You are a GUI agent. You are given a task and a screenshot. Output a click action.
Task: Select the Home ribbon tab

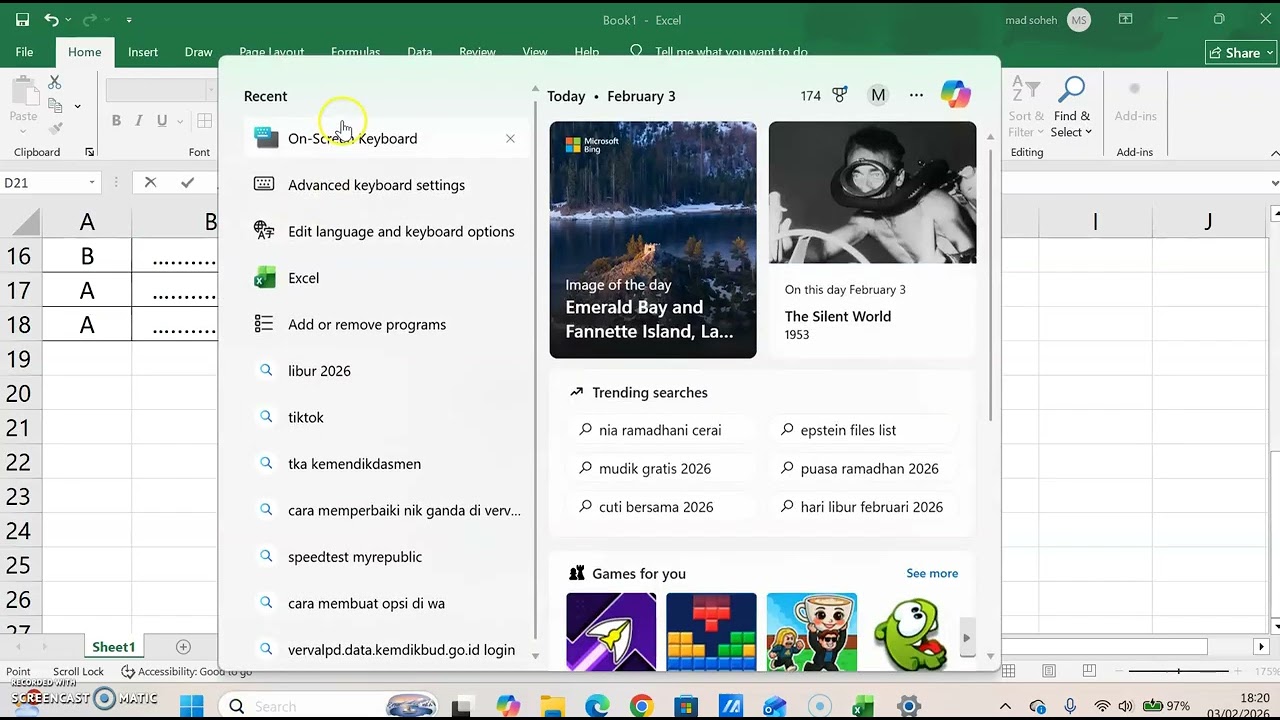click(x=84, y=52)
